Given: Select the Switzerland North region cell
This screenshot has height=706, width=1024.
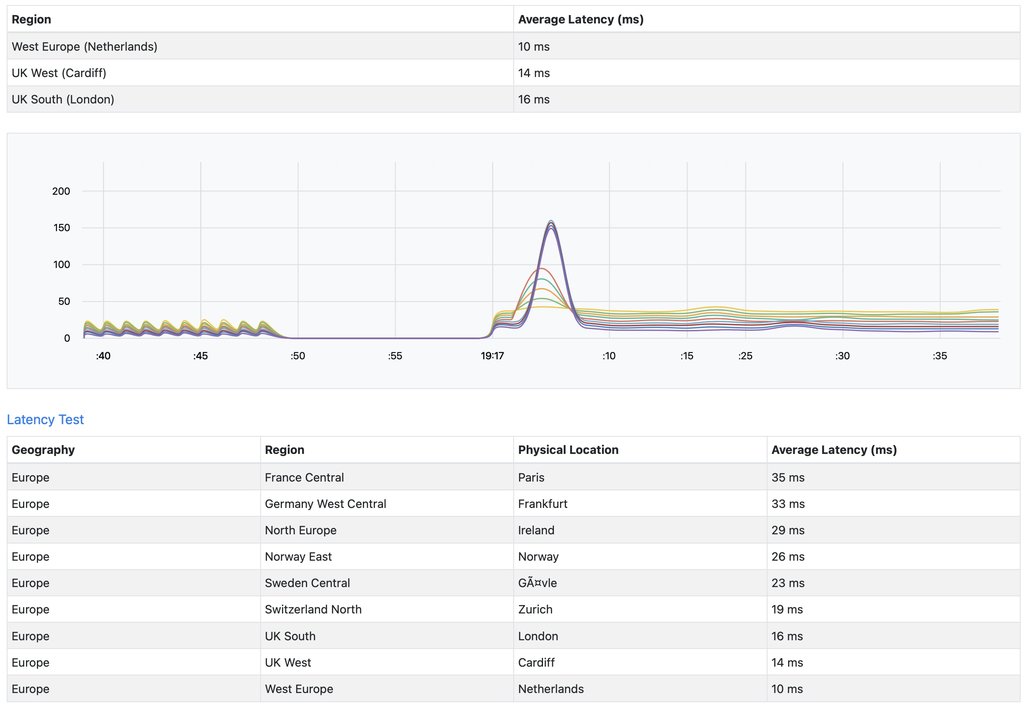Looking at the screenshot, I should 313,609.
